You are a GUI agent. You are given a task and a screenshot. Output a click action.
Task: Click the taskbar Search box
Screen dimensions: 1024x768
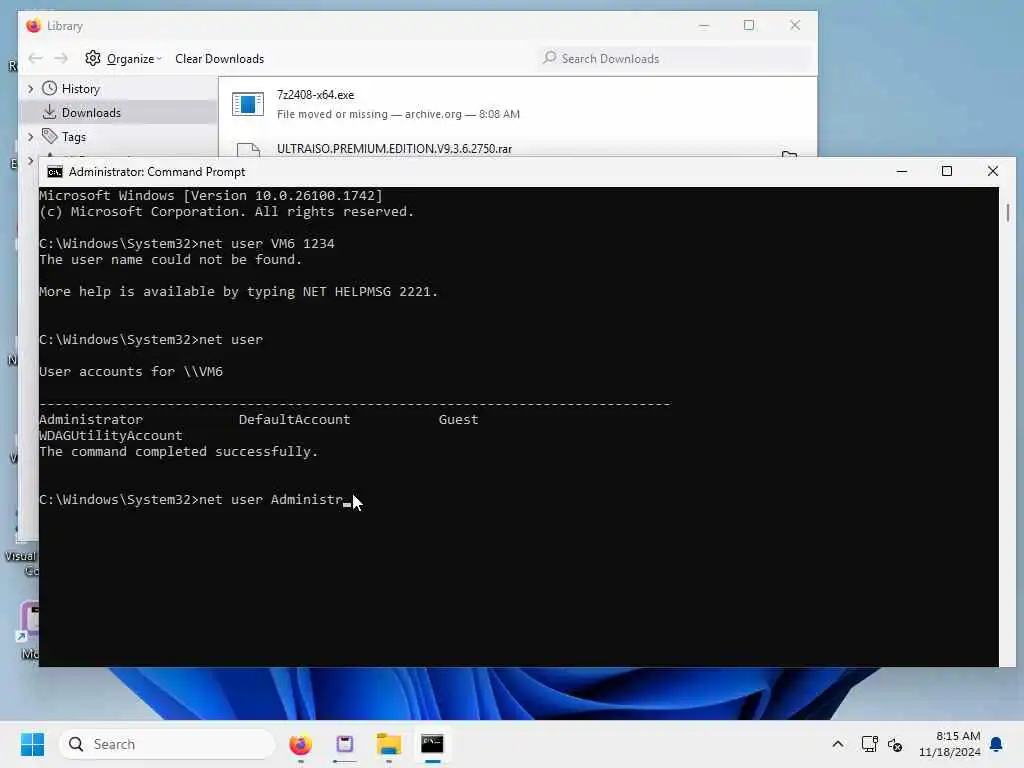[x=167, y=744]
